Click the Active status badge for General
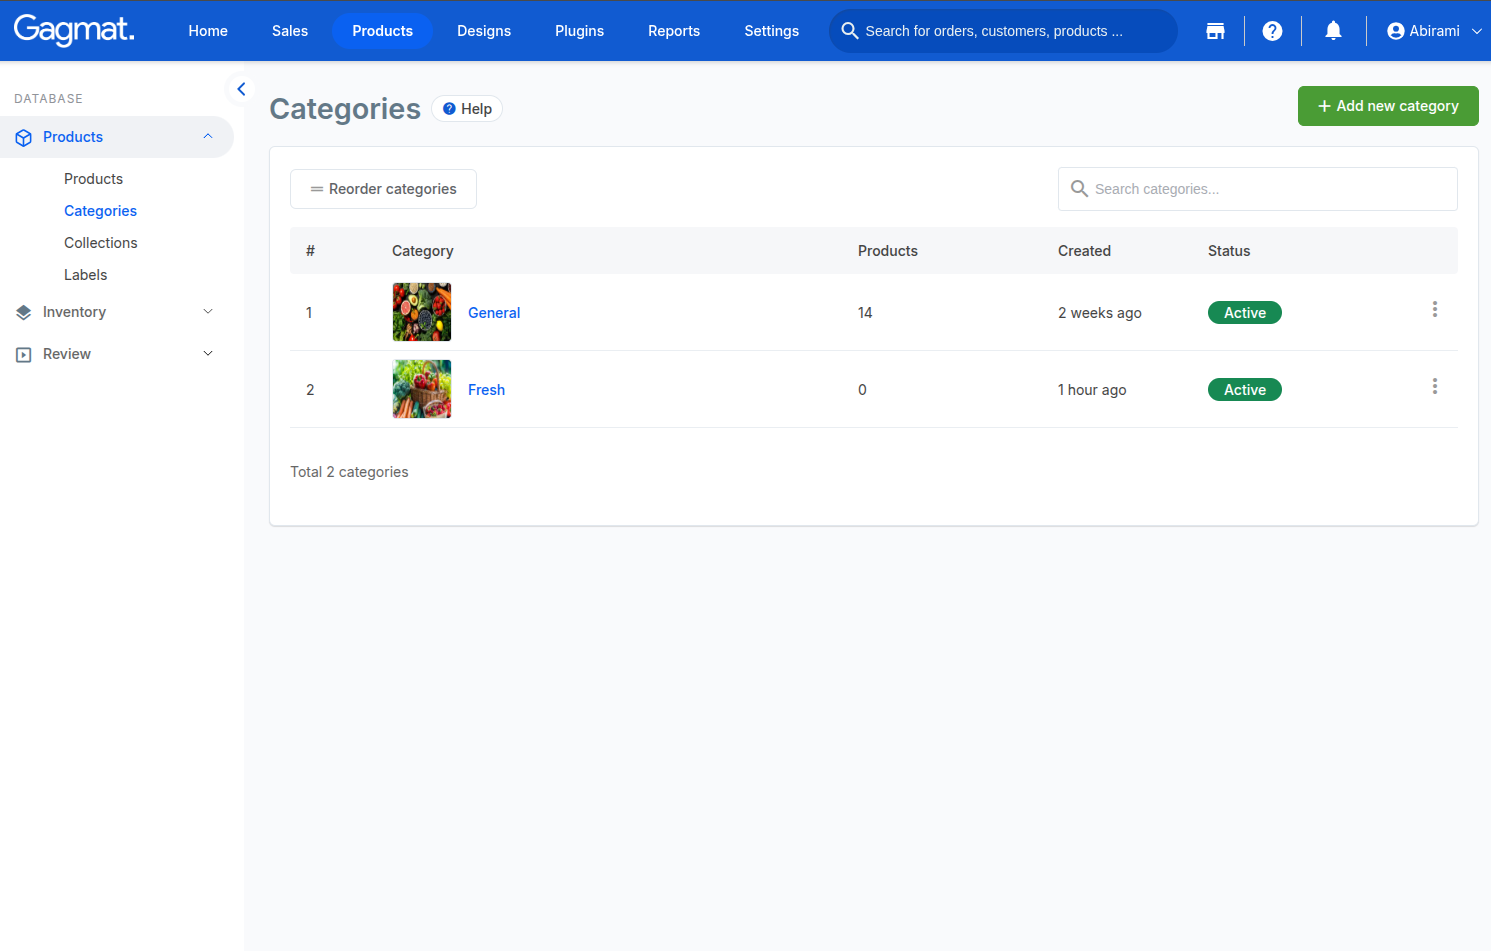This screenshot has height=951, width=1491. tap(1245, 313)
